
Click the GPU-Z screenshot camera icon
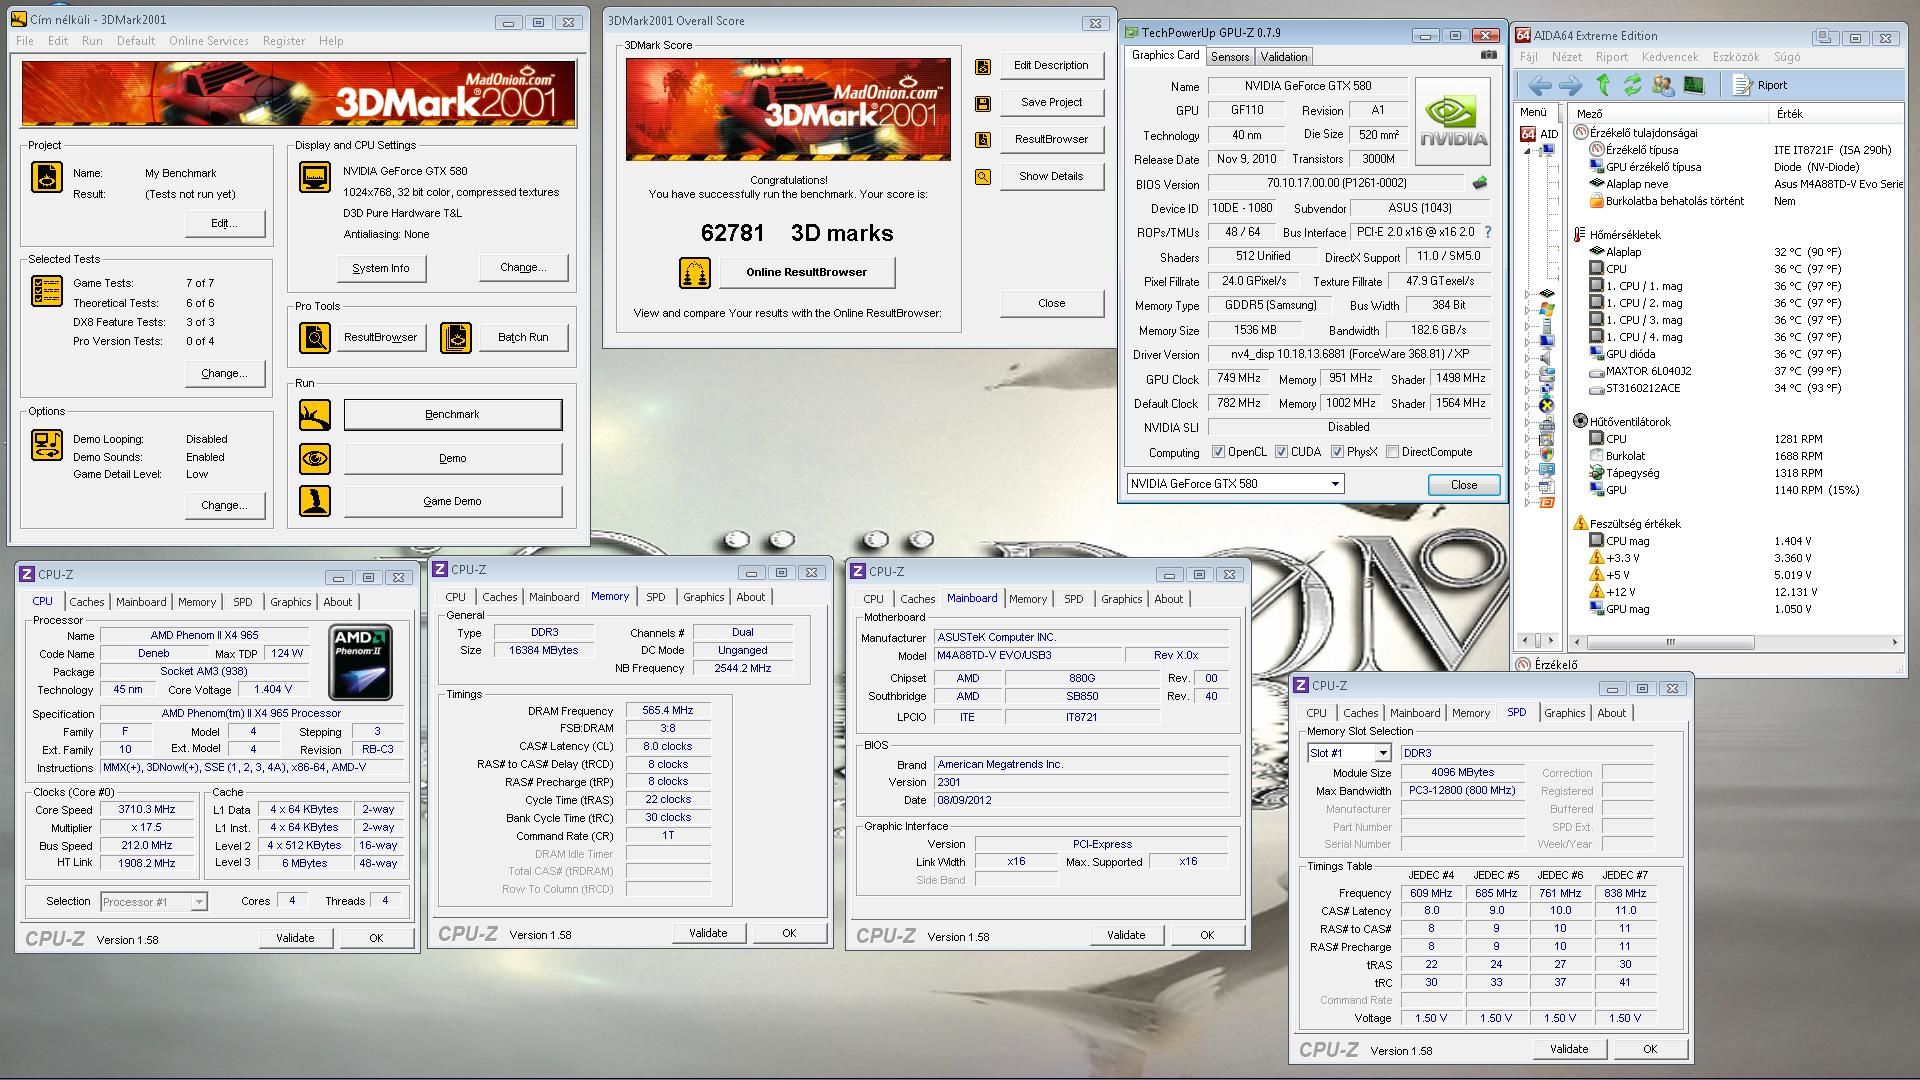(x=1489, y=55)
